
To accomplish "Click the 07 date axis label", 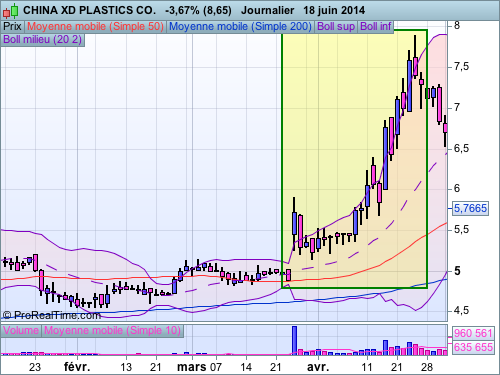I will [215, 367].
